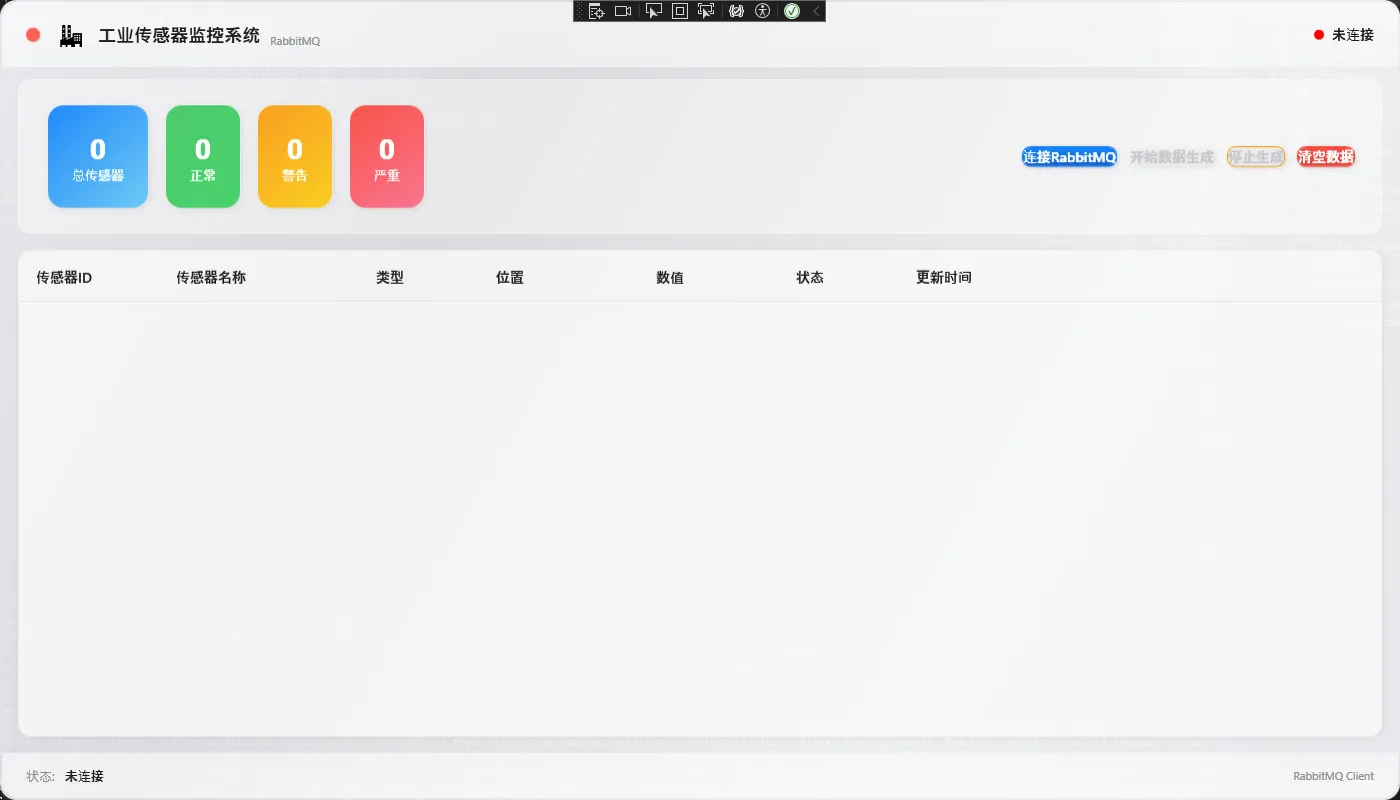Click the red 清空数据 button
Screen dimensions: 1400x800
(1325, 157)
